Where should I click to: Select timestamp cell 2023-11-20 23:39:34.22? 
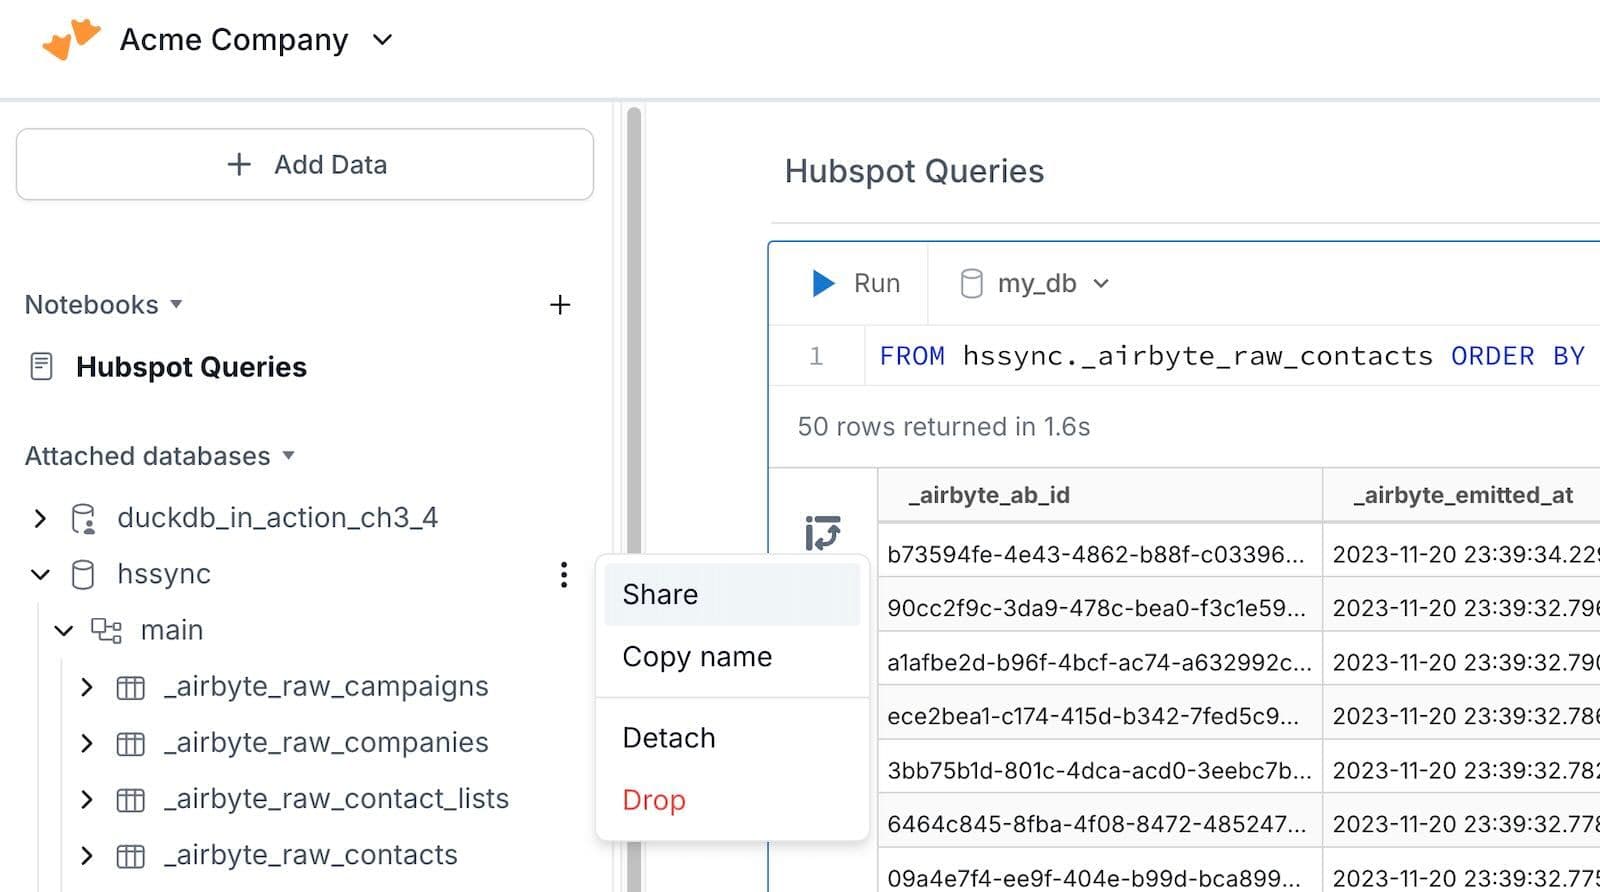(1462, 554)
